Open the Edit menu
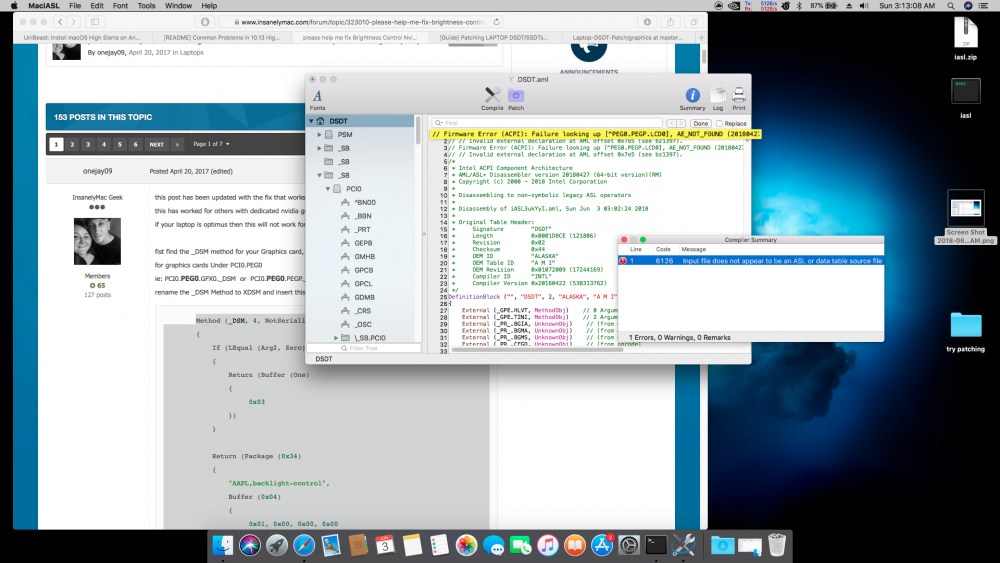The height and width of the screenshot is (563, 1000). 97,6
